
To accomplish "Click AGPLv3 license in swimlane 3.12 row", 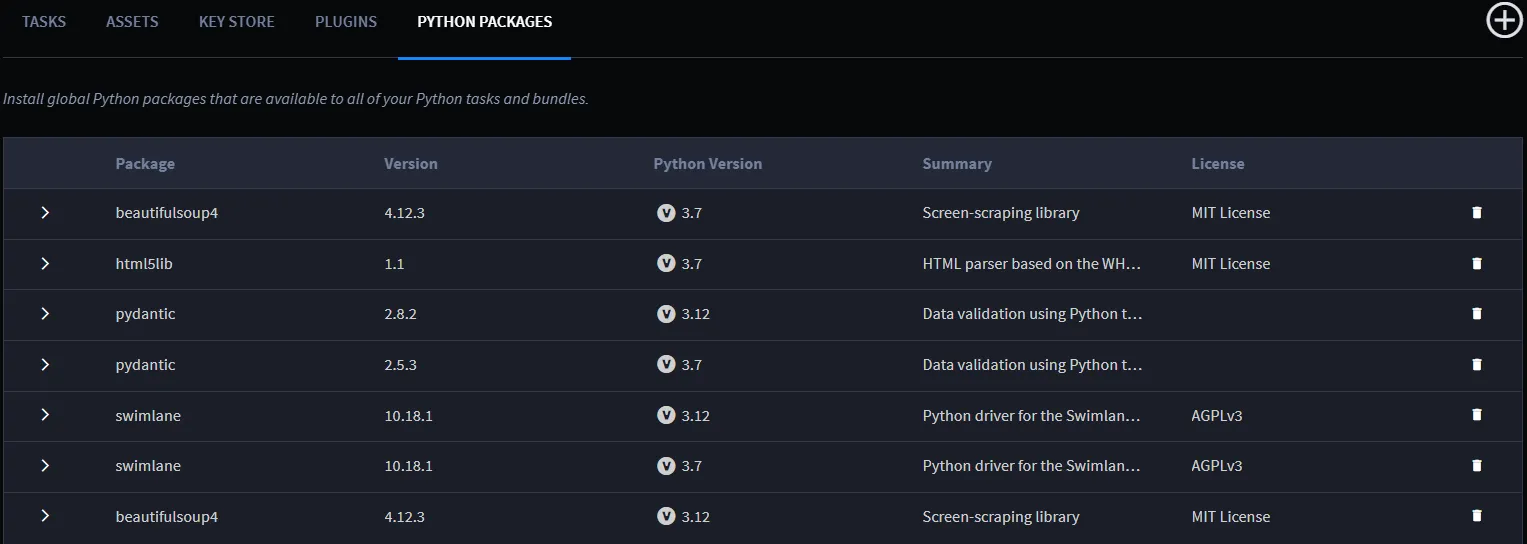I will 1217,415.
